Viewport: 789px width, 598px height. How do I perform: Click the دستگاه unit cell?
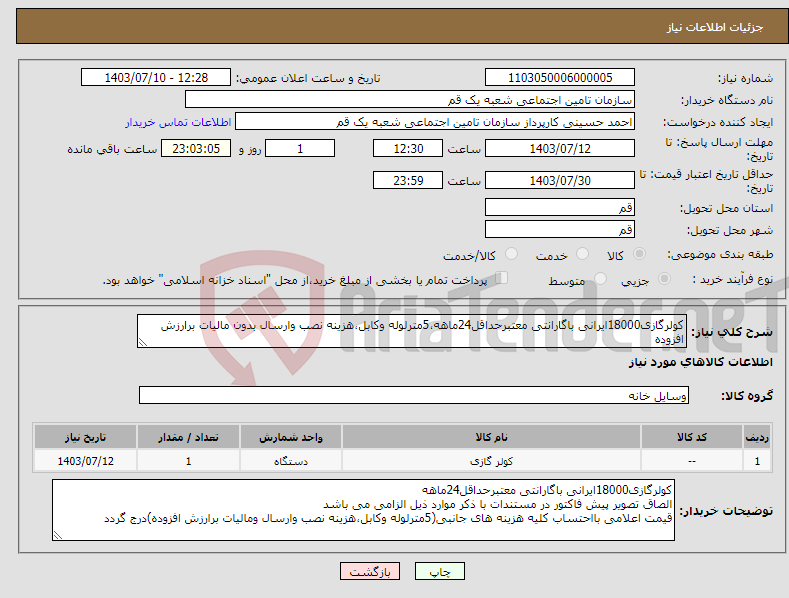coord(291,461)
